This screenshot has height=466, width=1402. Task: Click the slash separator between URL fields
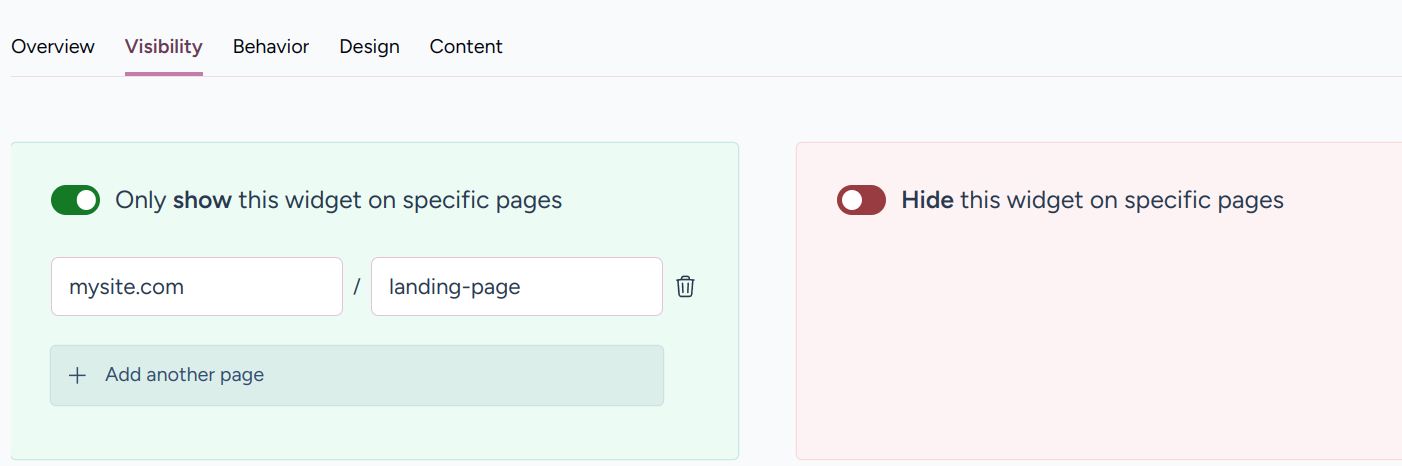coord(357,288)
